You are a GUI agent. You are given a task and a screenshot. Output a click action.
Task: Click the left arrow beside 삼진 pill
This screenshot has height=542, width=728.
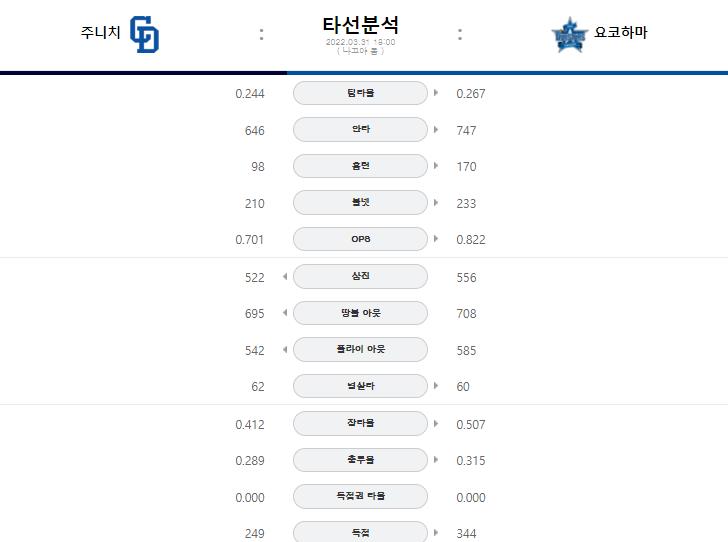[x=285, y=276]
